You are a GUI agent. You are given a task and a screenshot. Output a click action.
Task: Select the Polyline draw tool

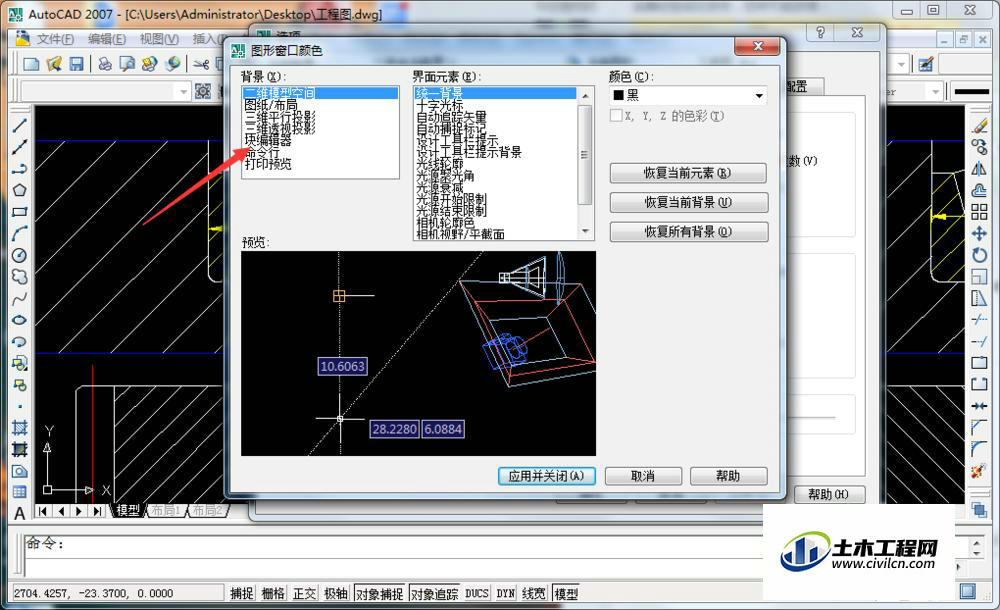click(x=20, y=168)
